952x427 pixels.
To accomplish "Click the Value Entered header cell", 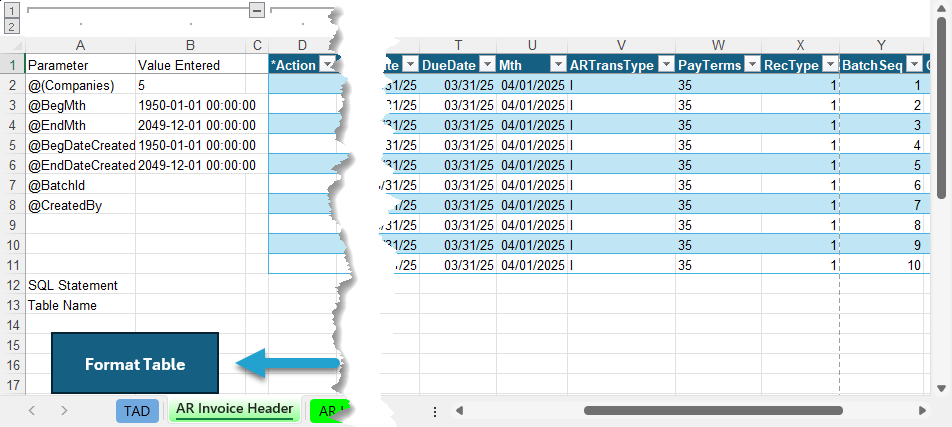I will 191,65.
